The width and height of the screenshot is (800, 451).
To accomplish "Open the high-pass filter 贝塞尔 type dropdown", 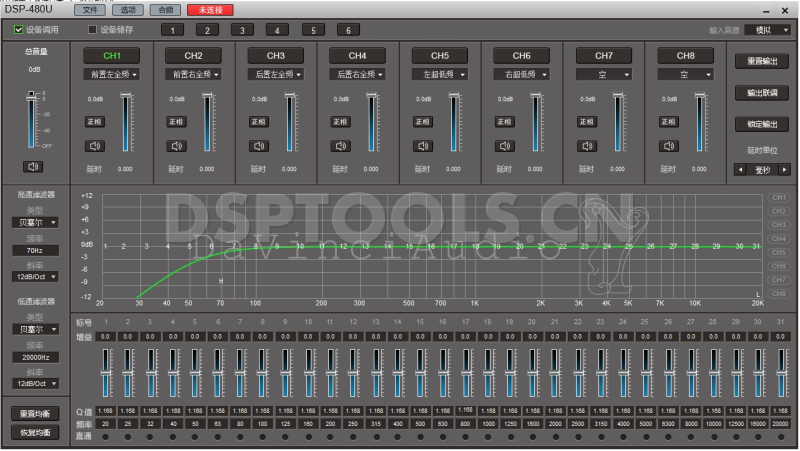I will pos(35,223).
